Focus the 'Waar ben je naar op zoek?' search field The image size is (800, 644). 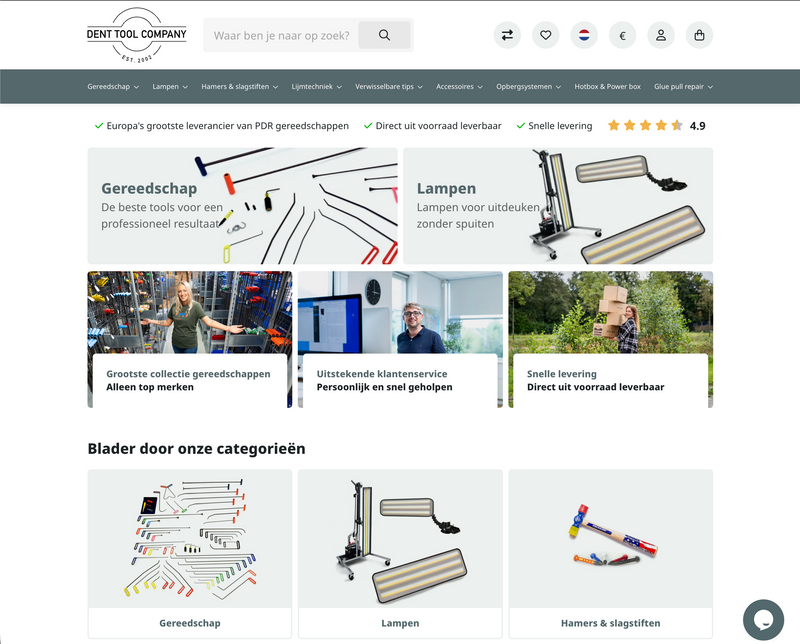[281, 35]
